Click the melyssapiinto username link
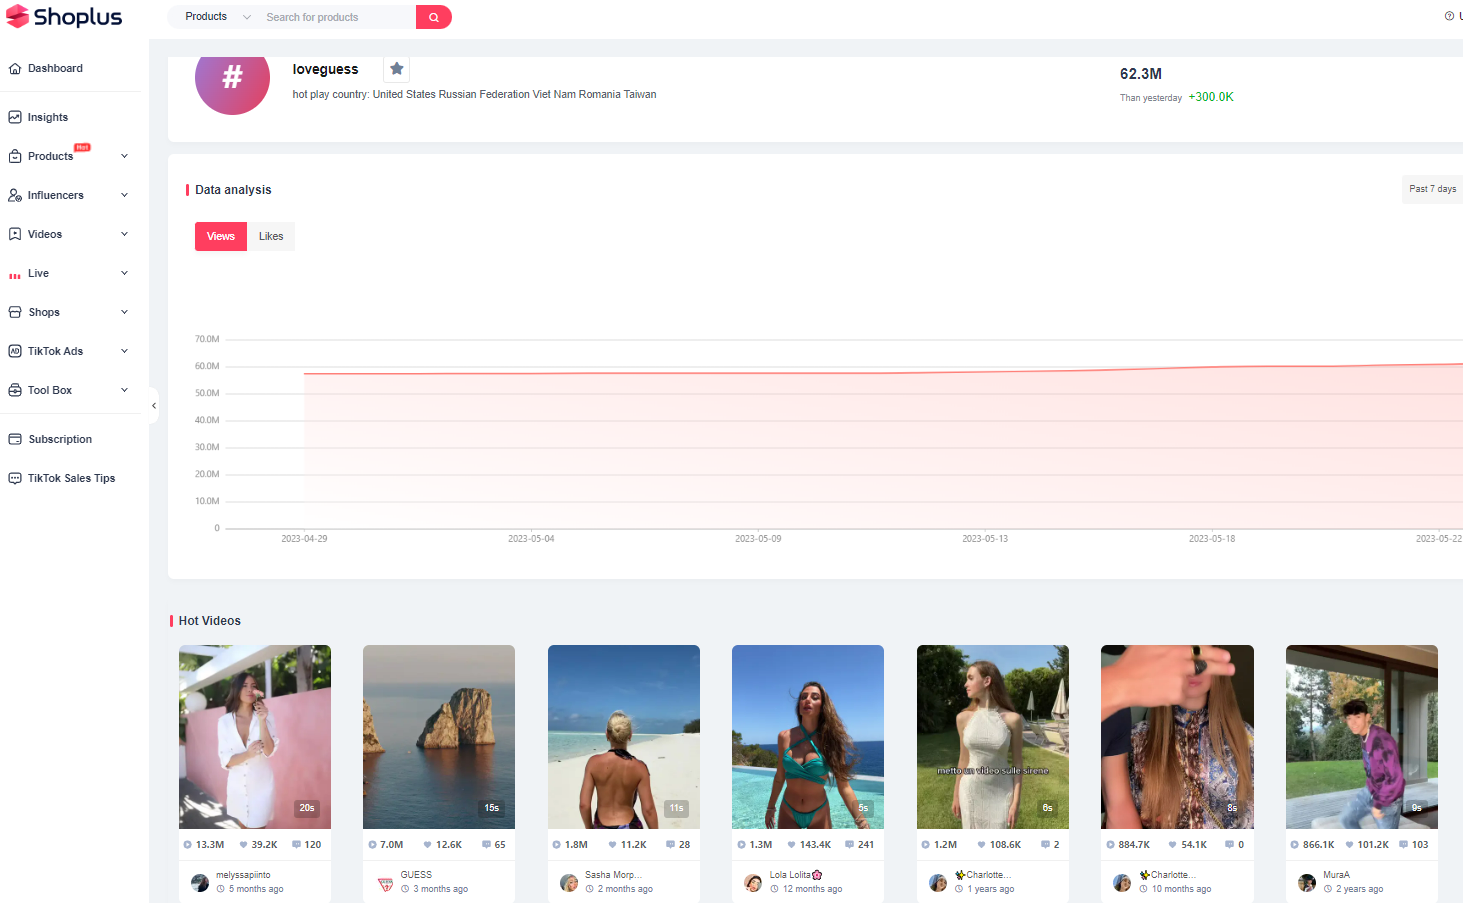This screenshot has width=1463, height=903. (243, 875)
